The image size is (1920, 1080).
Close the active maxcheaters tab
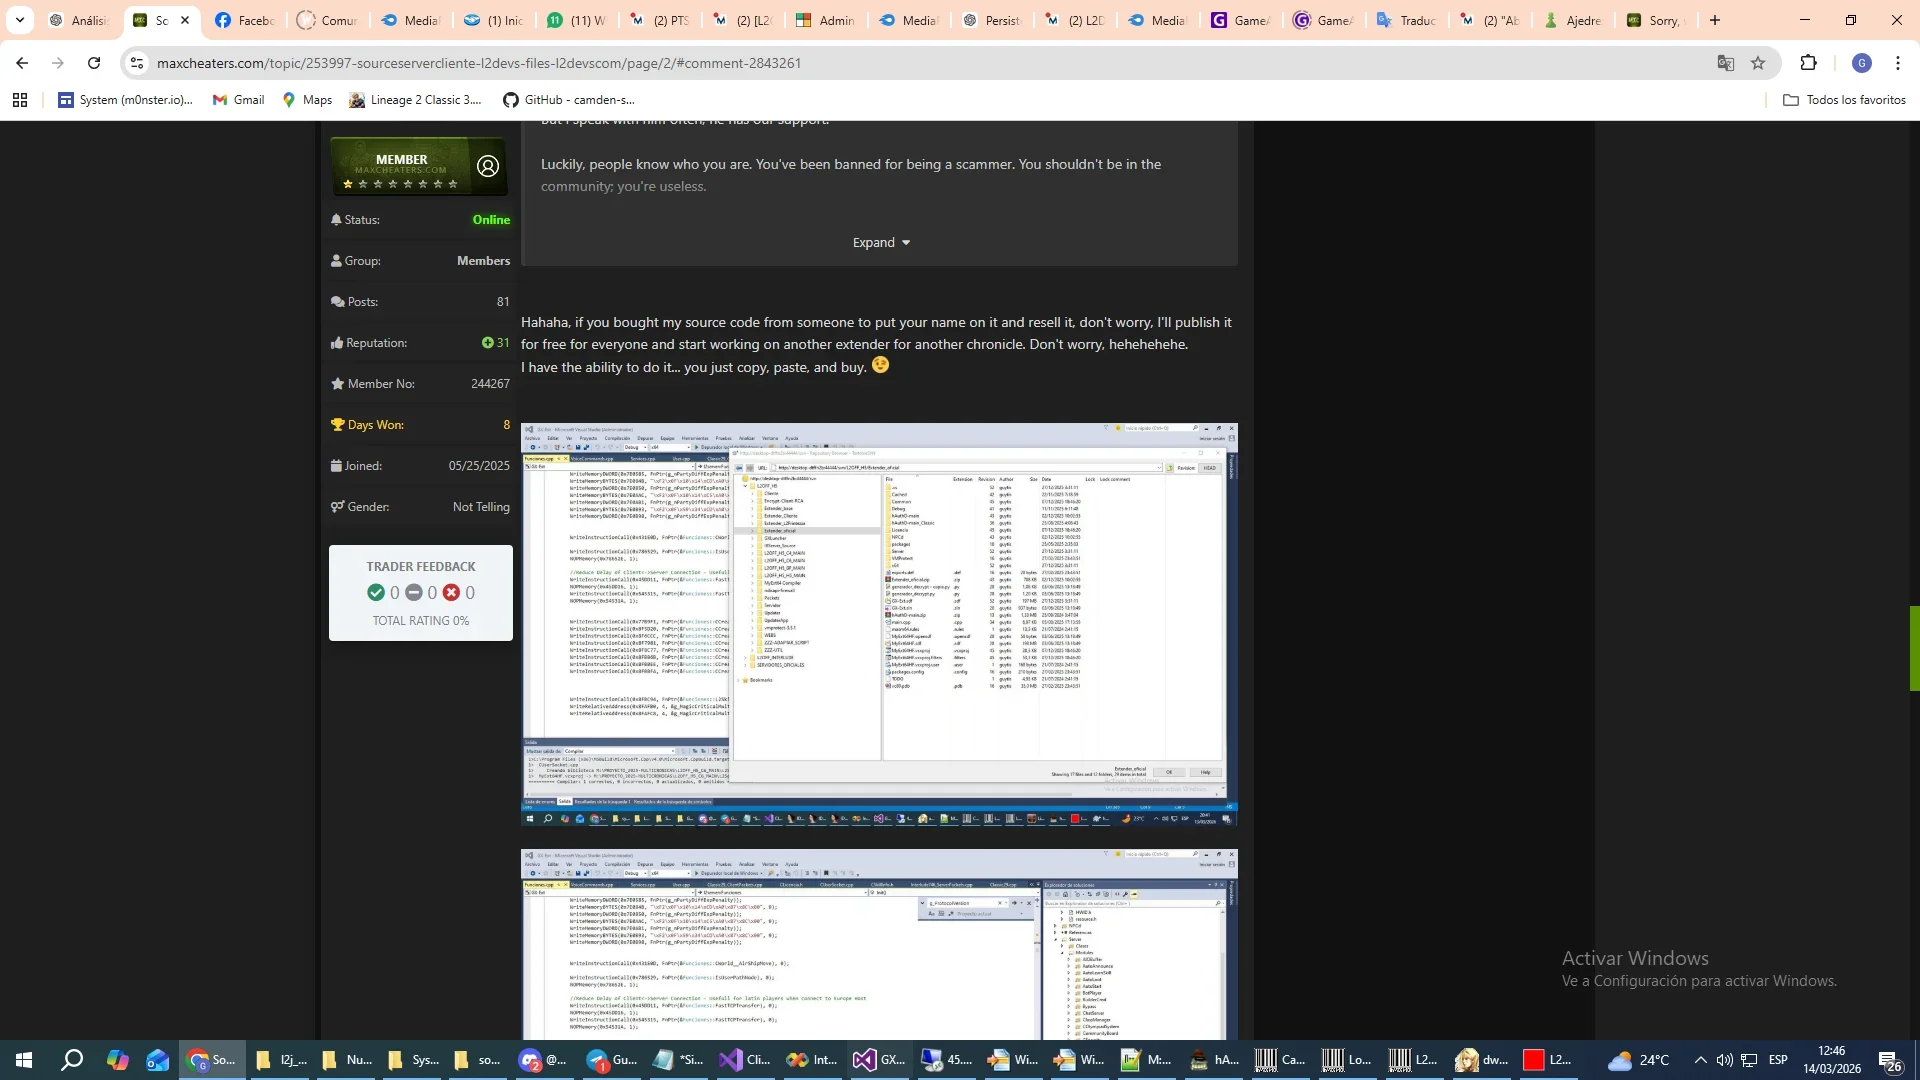185,20
